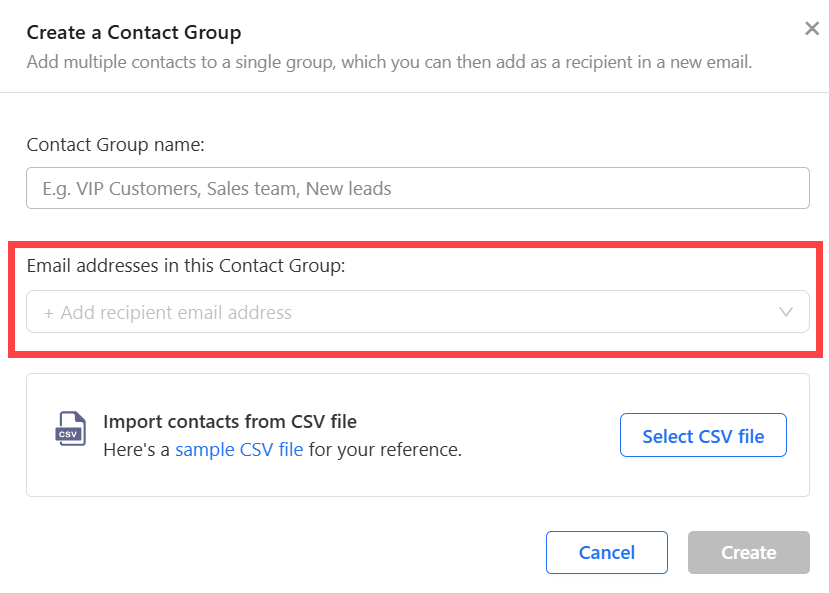Click 'Email addresses in this Contact Group:' label
The image size is (829, 593).
coord(186,265)
